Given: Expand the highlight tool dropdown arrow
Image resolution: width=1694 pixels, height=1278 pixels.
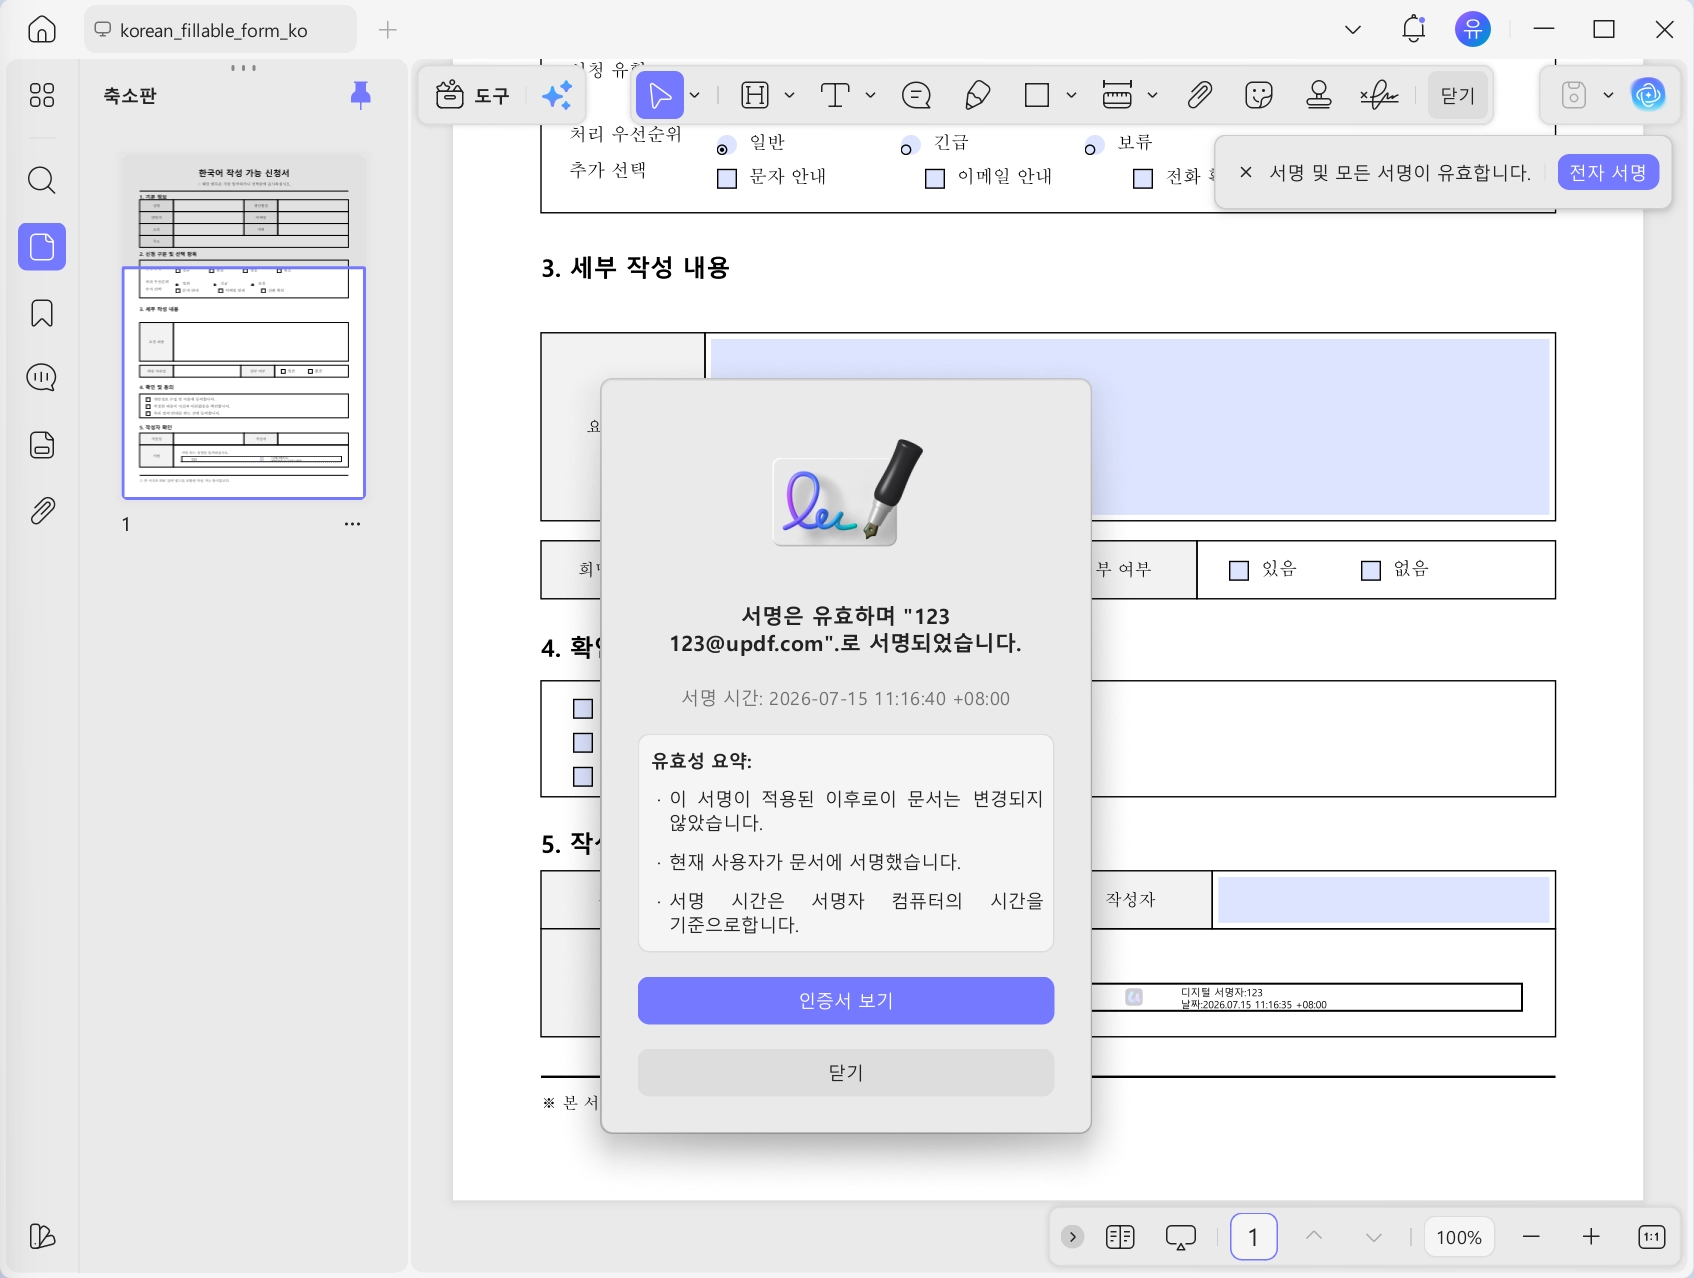Looking at the screenshot, I should coord(789,95).
